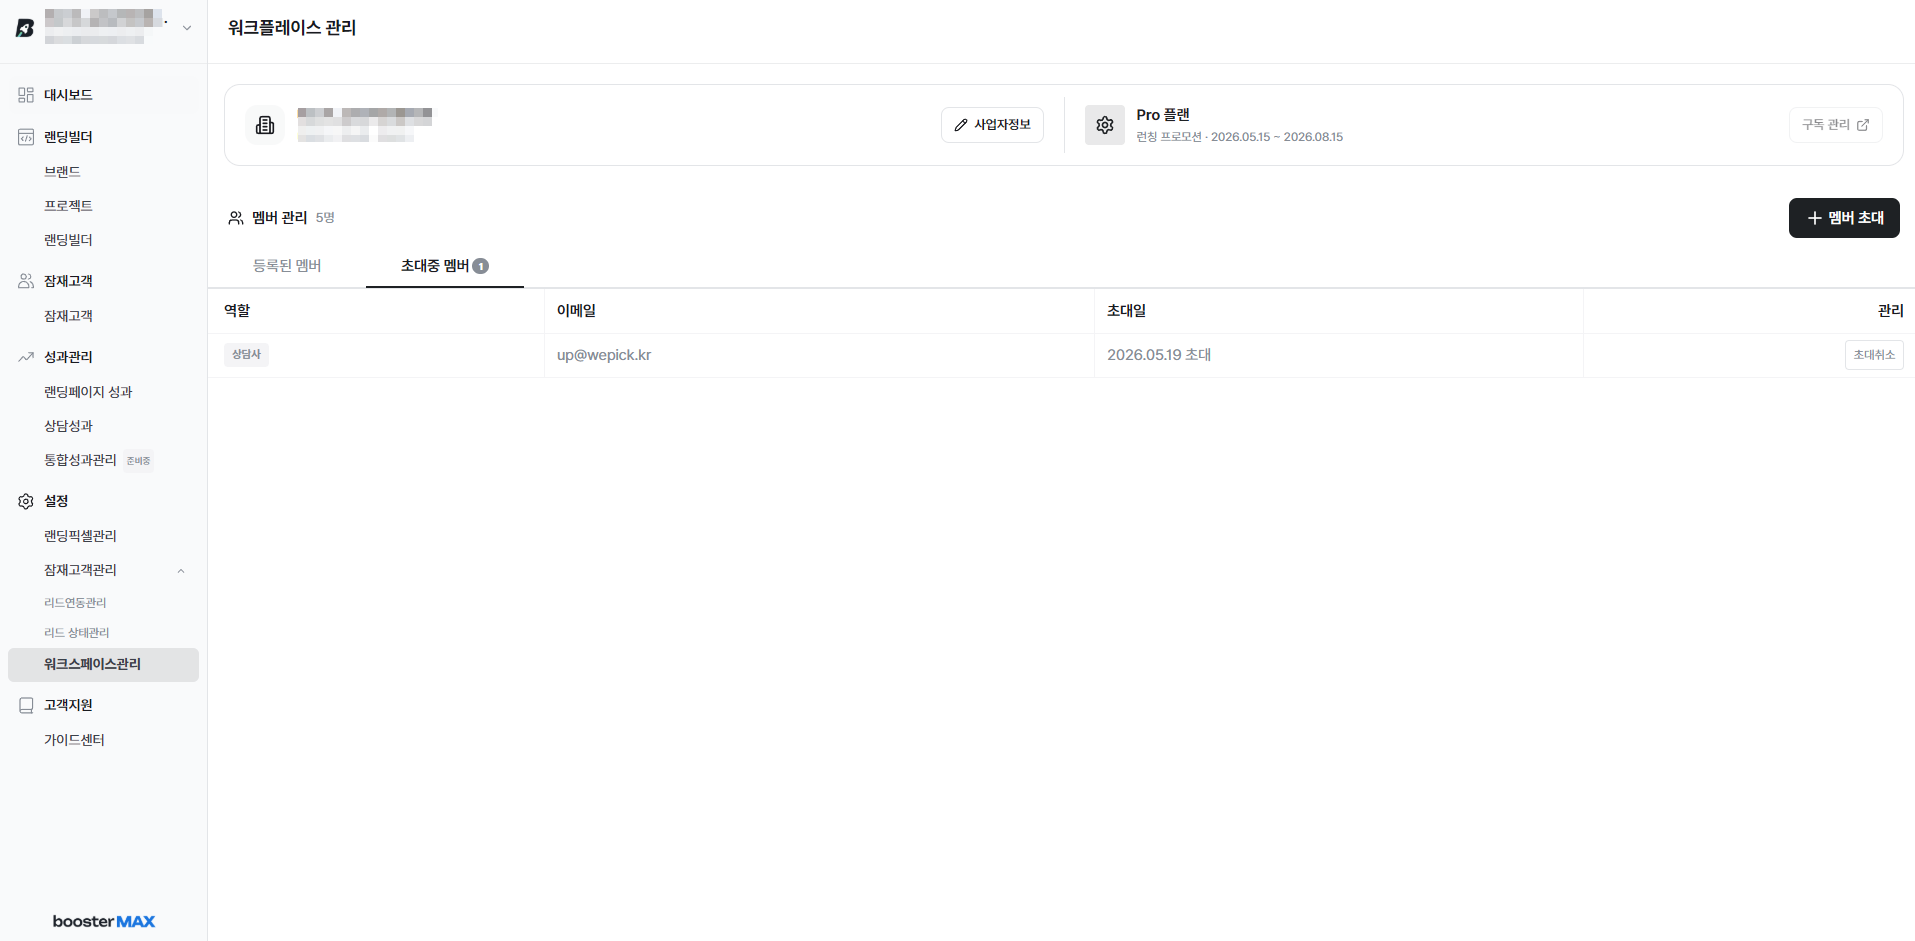Screen dimensions: 1915x941
Task: Click the date 2026.05.19 초대
Action: (1159, 355)
